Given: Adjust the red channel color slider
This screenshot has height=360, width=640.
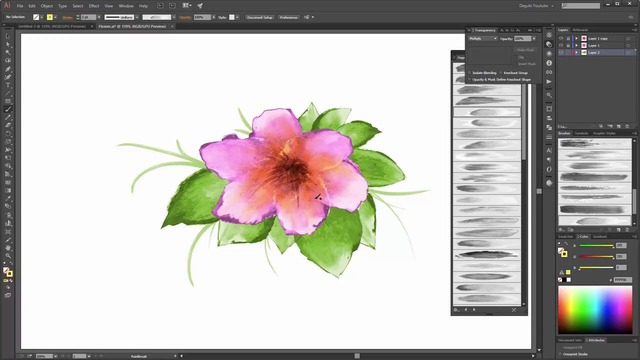Looking at the screenshot, I should [x=596, y=245].
